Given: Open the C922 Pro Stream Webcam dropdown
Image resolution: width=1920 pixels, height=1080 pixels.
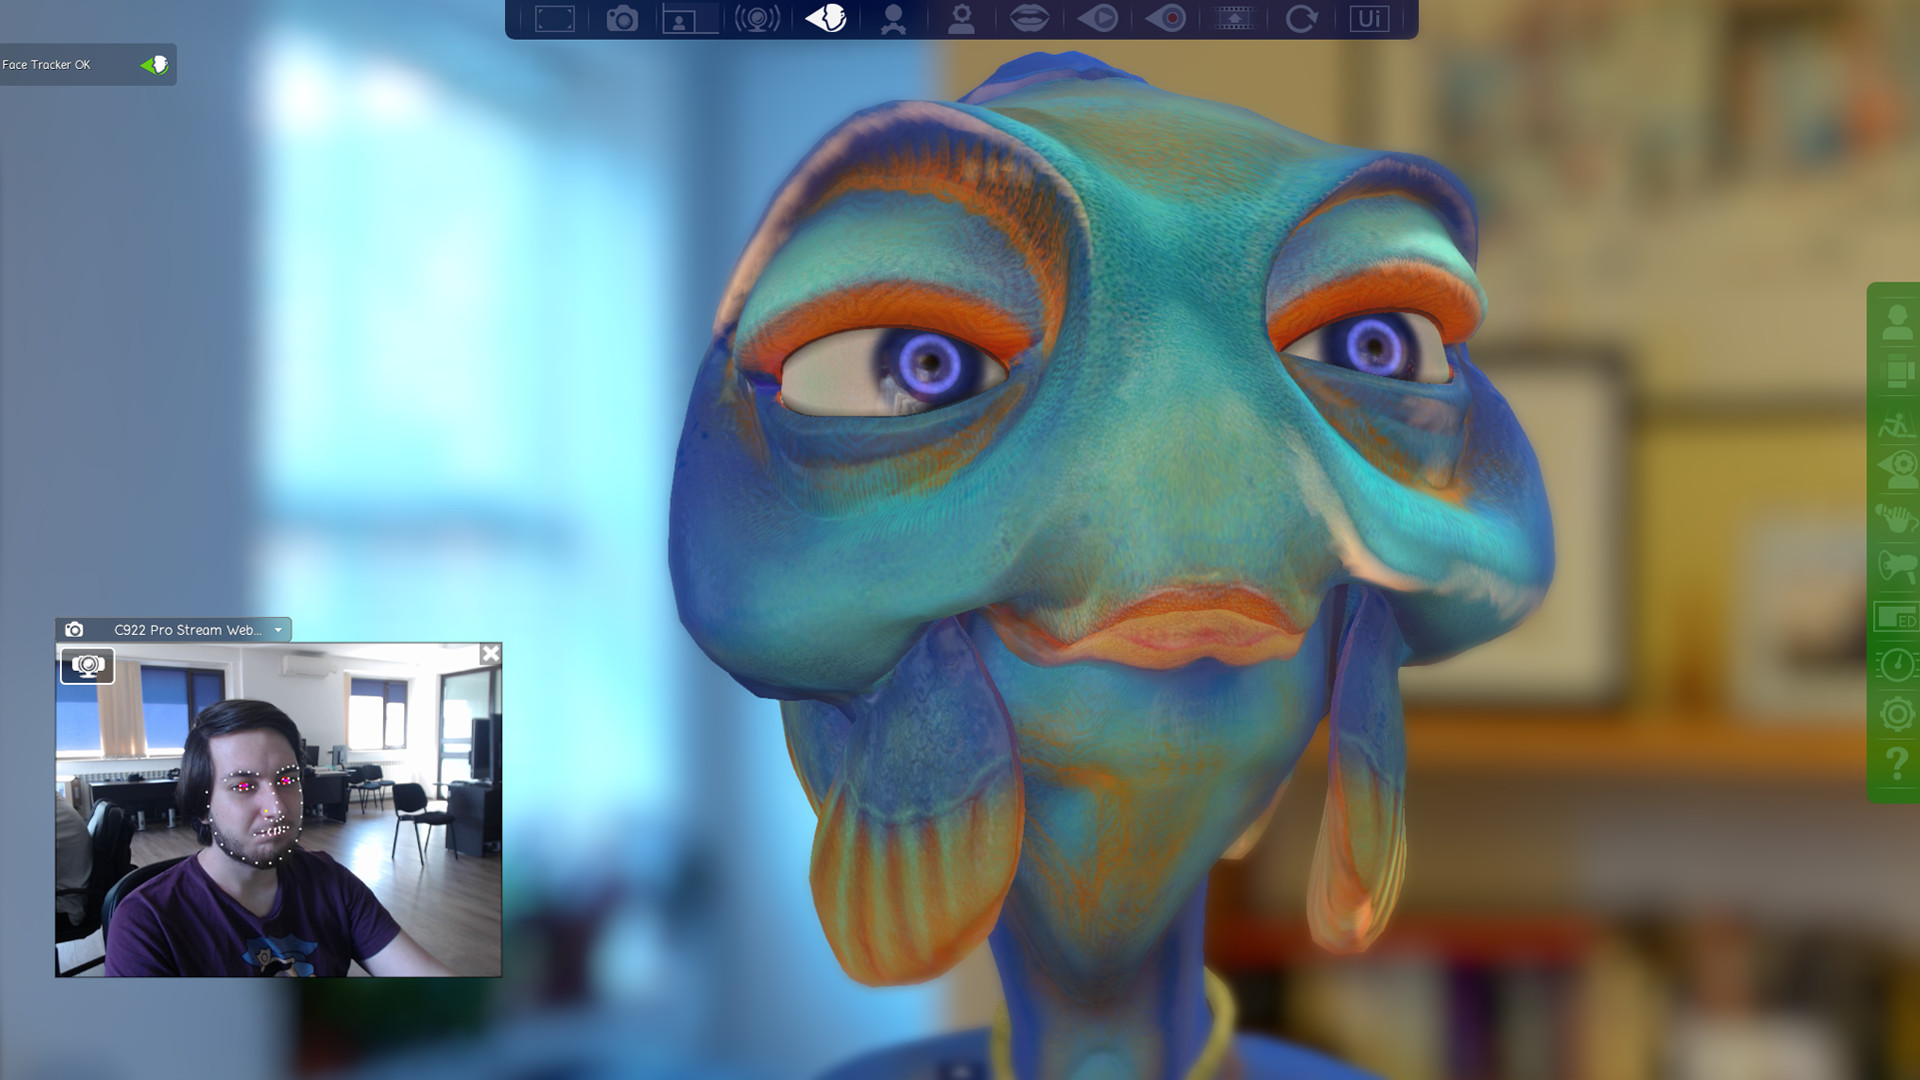Looking at the screenshot, I should [x=278, y=630].
